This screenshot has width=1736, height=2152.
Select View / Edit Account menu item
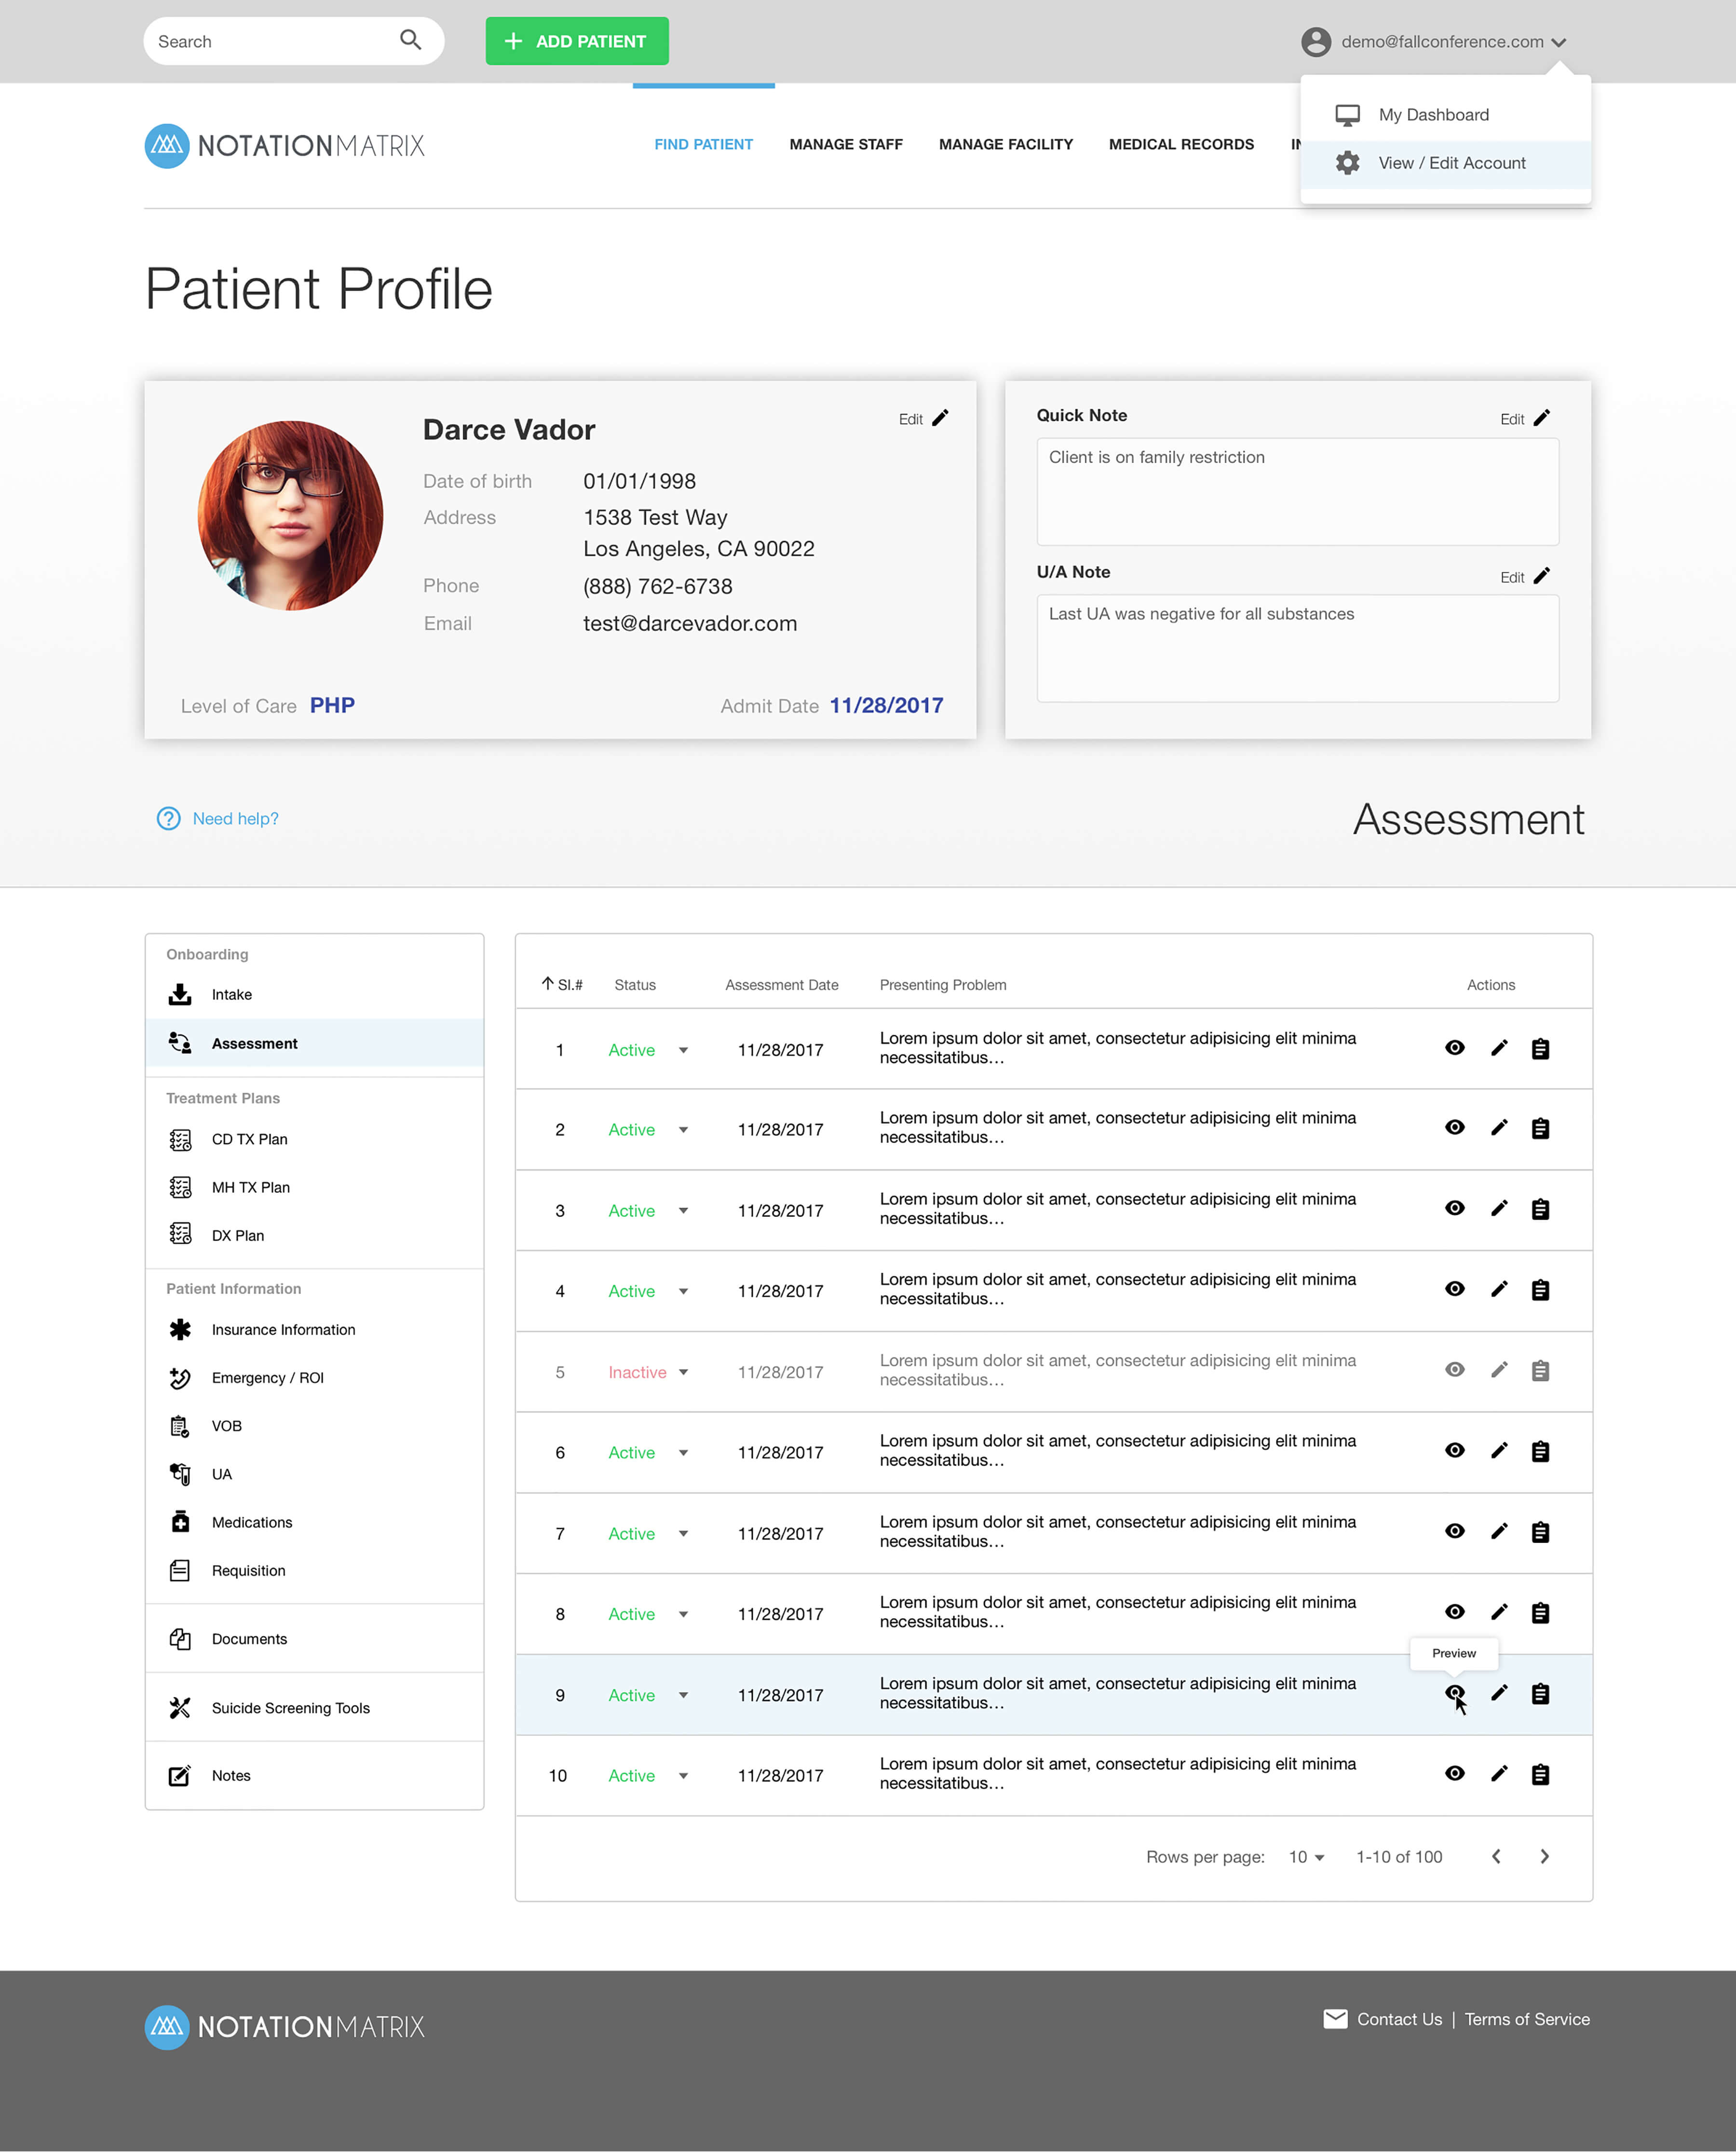click(1445, 163)
